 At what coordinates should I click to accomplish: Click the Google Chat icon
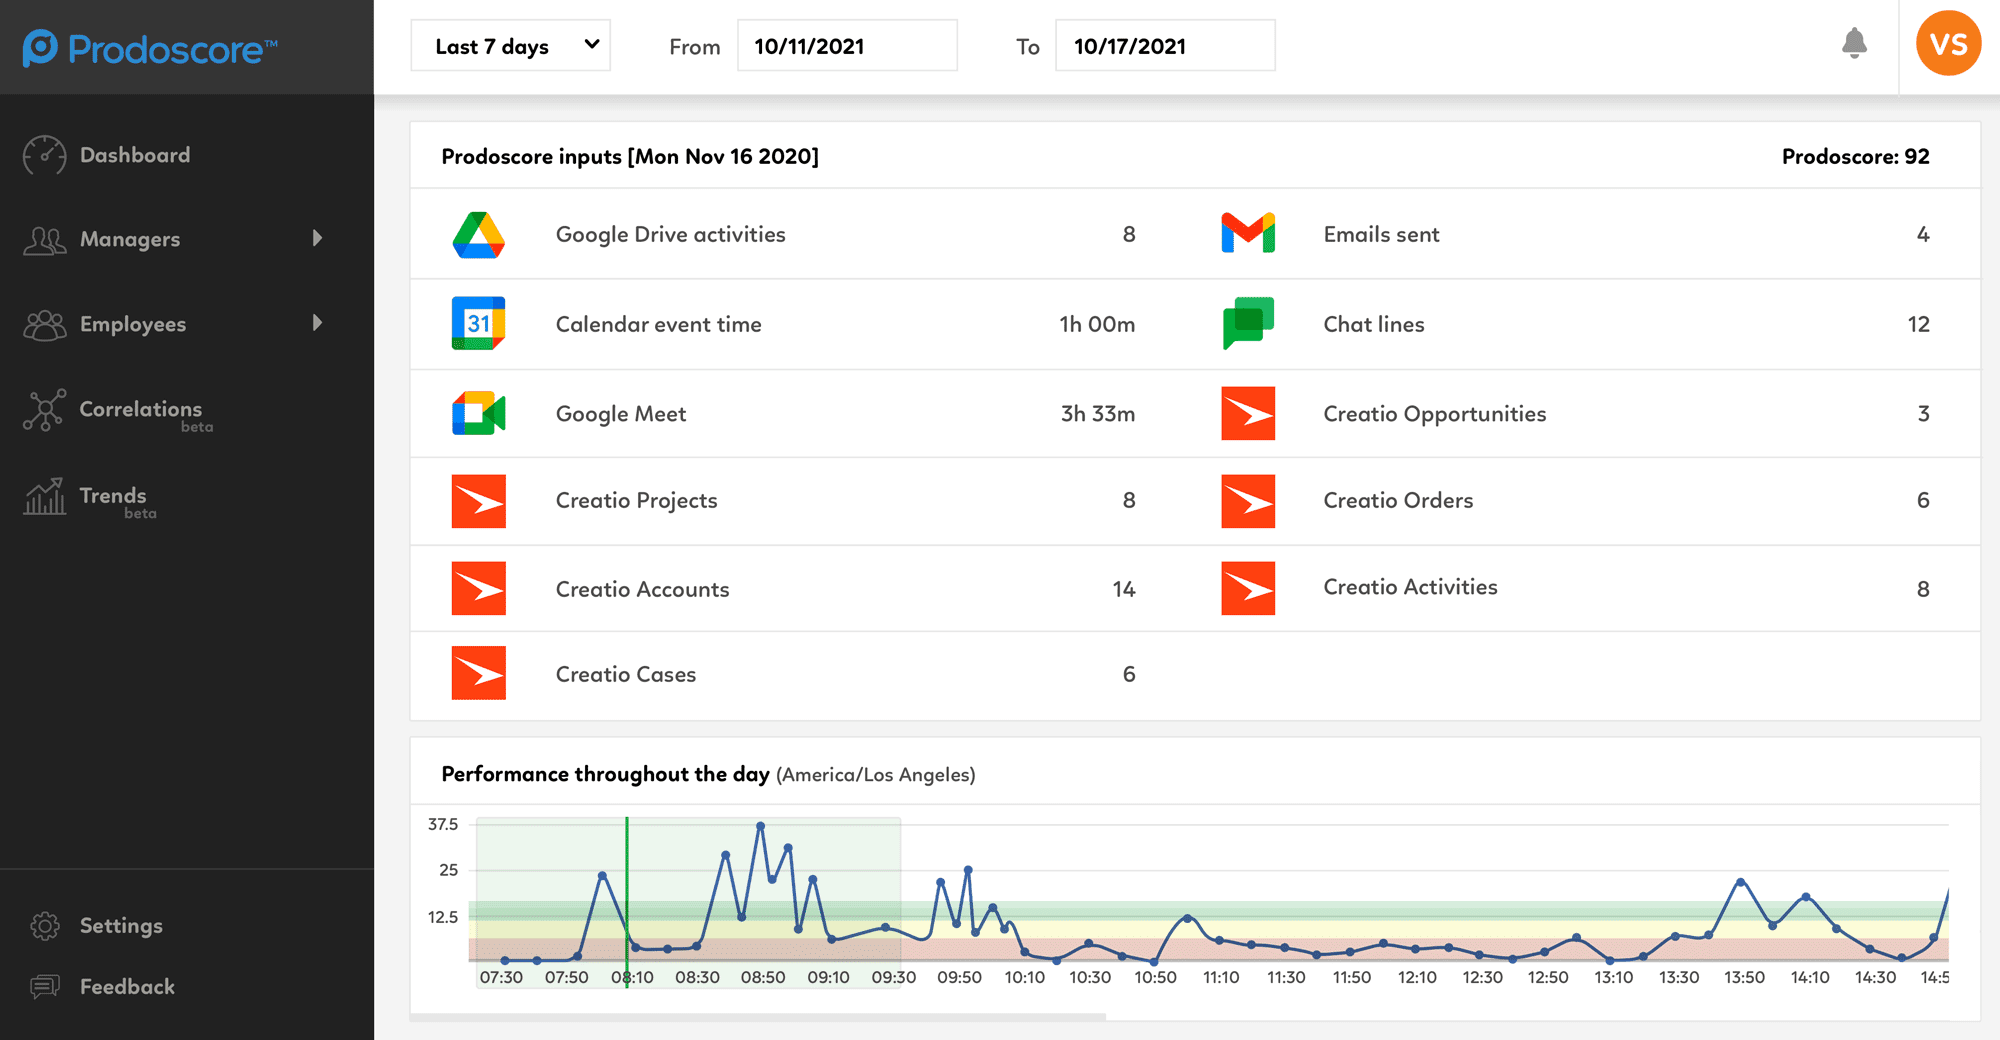[x=1248, y=323]
